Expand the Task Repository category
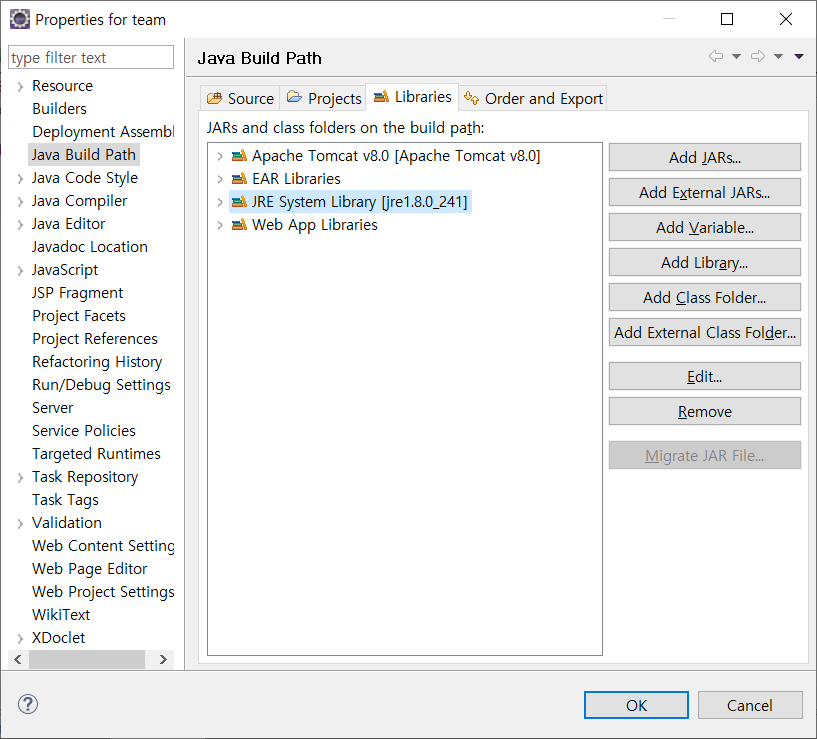The image size is (817, 739). click(20, 477)
